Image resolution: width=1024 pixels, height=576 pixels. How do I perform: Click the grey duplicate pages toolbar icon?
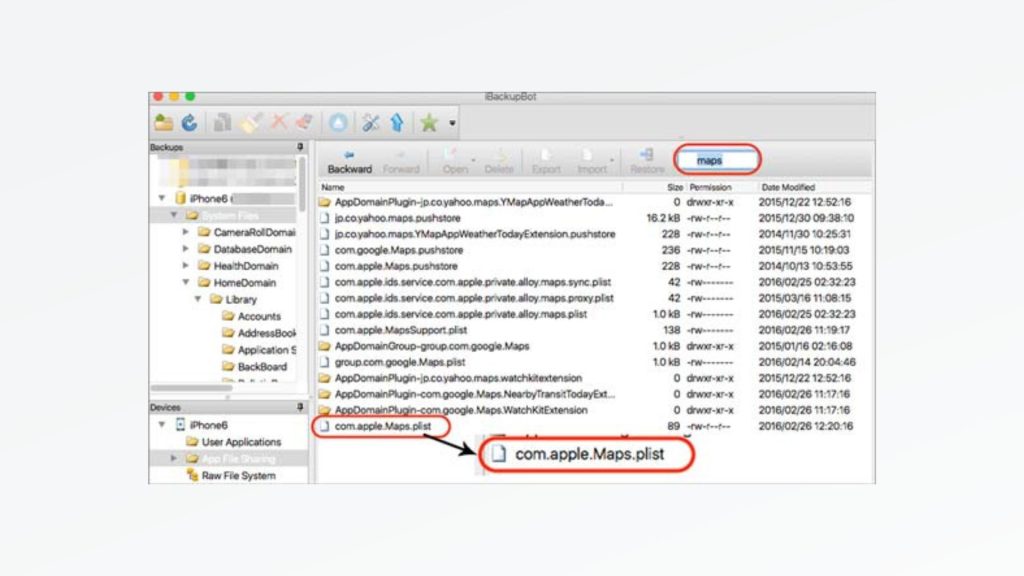(223, 123)
